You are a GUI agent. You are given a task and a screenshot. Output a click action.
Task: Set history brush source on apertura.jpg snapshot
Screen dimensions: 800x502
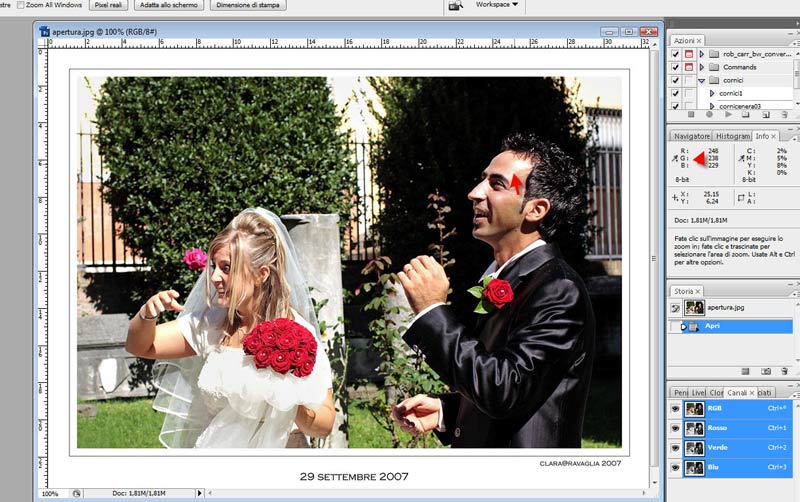pyautogui.click(x=676, y=308)
